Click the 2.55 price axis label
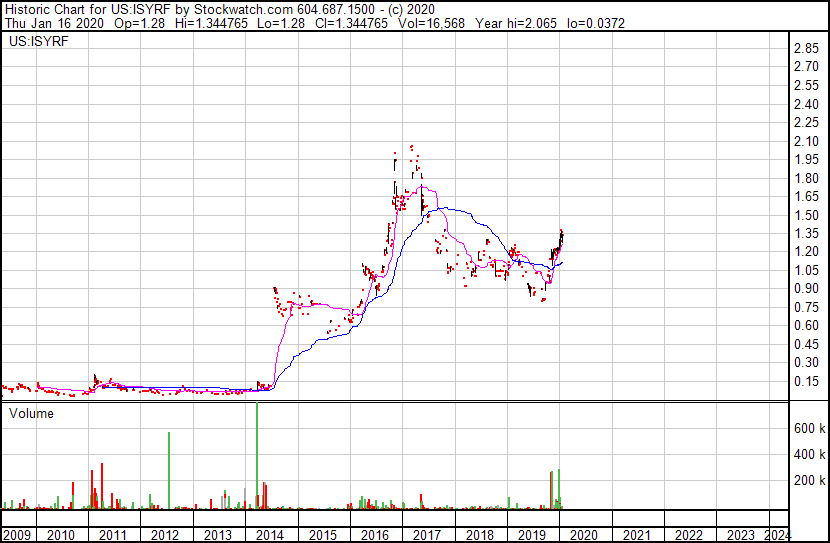 pos(806,85)
